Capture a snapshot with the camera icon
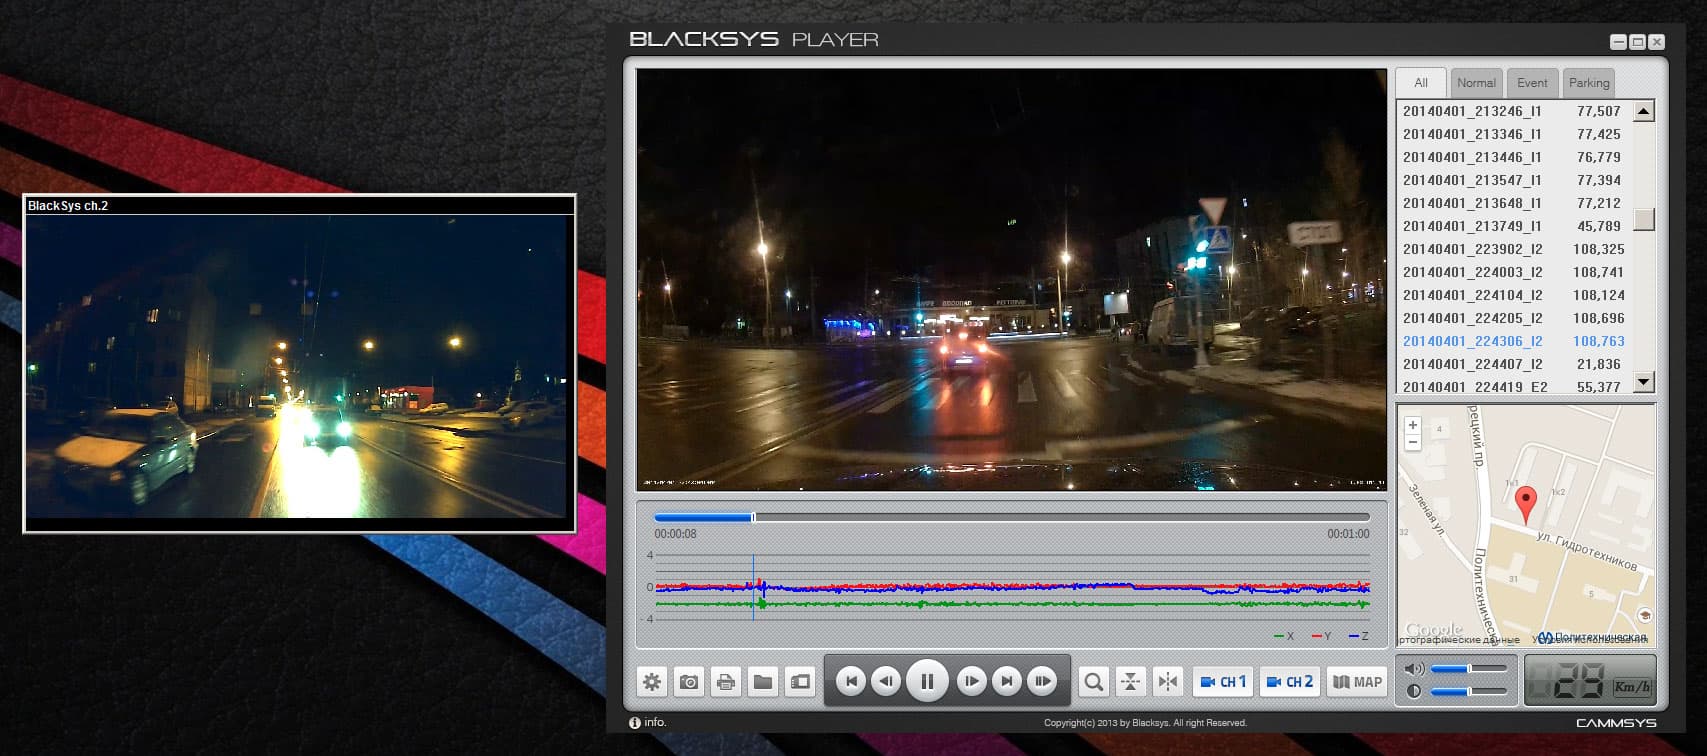 [x=689, y=682]
